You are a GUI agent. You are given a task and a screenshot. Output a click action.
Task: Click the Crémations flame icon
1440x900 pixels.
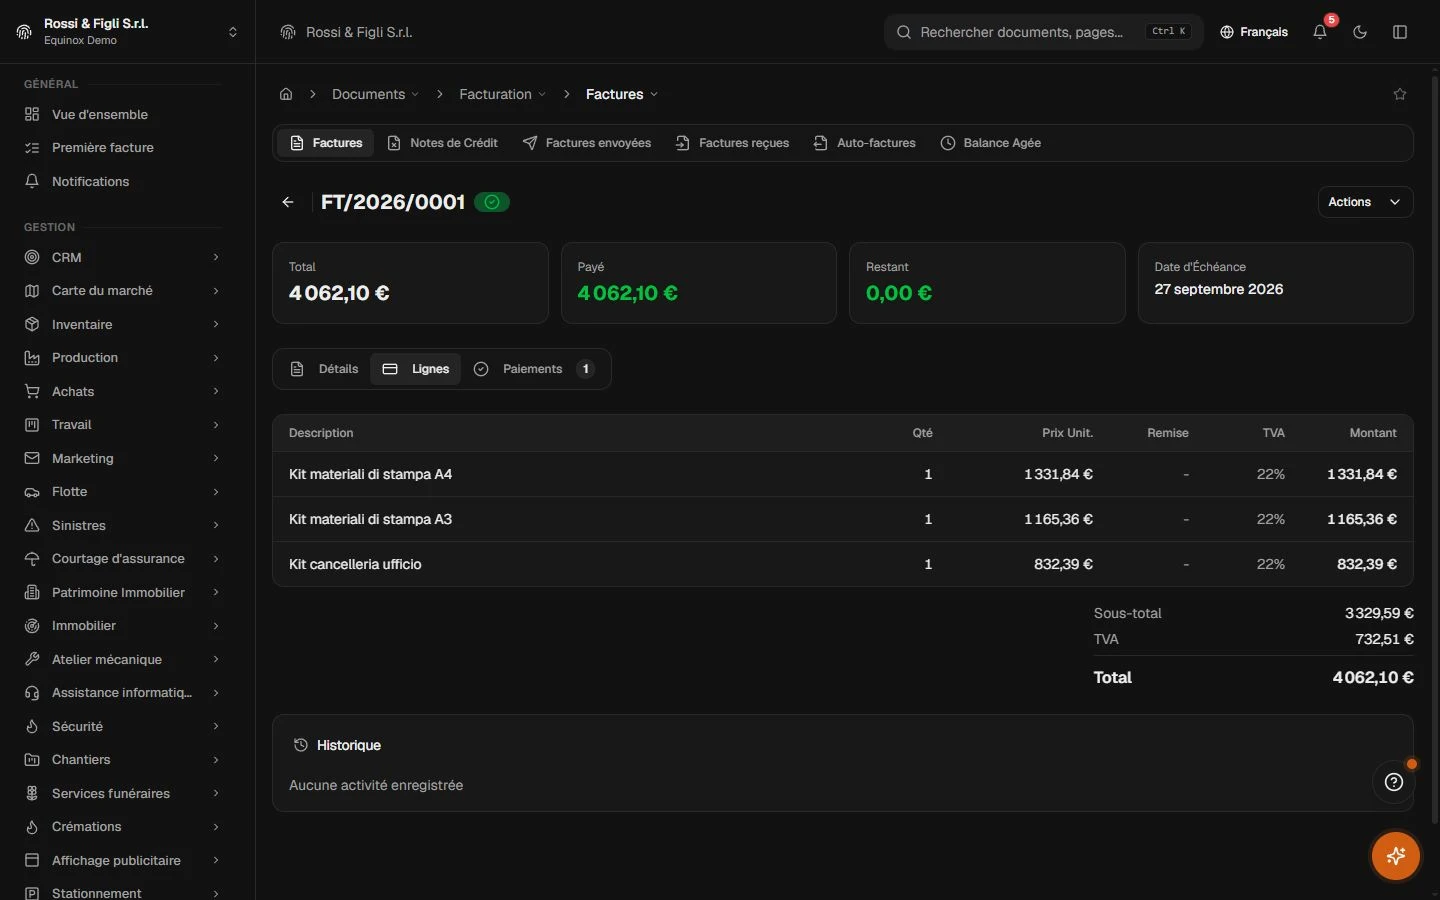(x=32, y=827)
